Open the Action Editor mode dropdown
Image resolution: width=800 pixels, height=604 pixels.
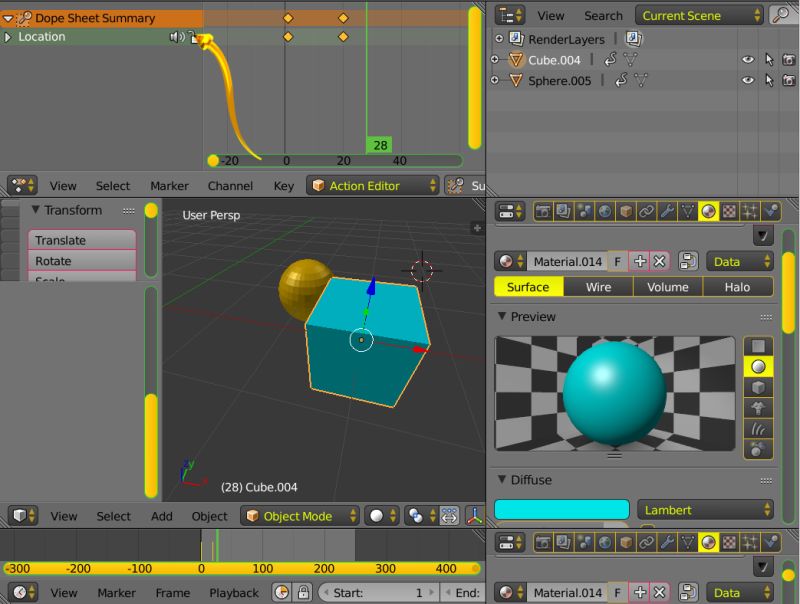point(372,185)
